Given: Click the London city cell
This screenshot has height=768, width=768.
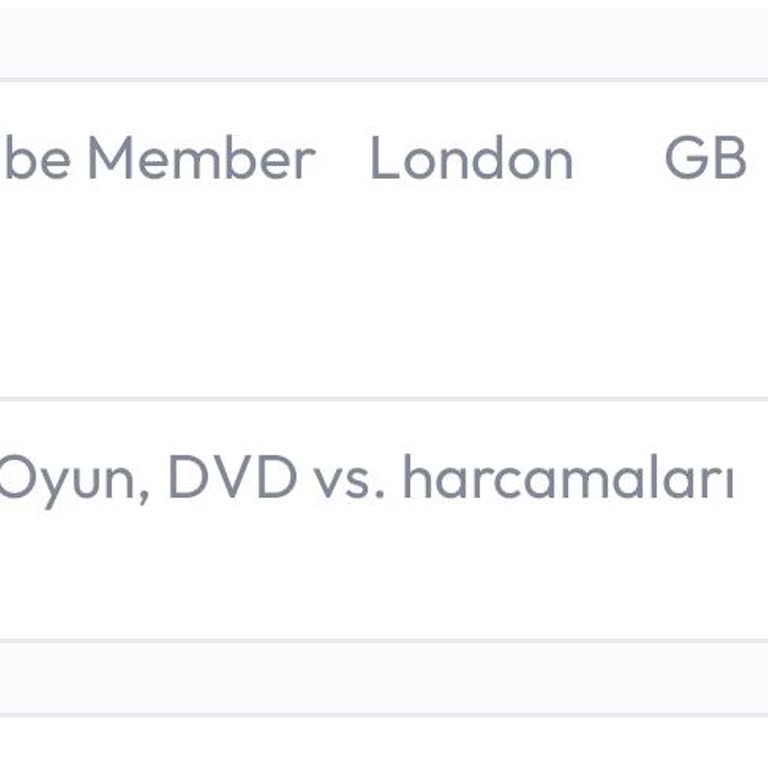Looking at the screenshot, I should pyautogui.click(x=471, y=160).
